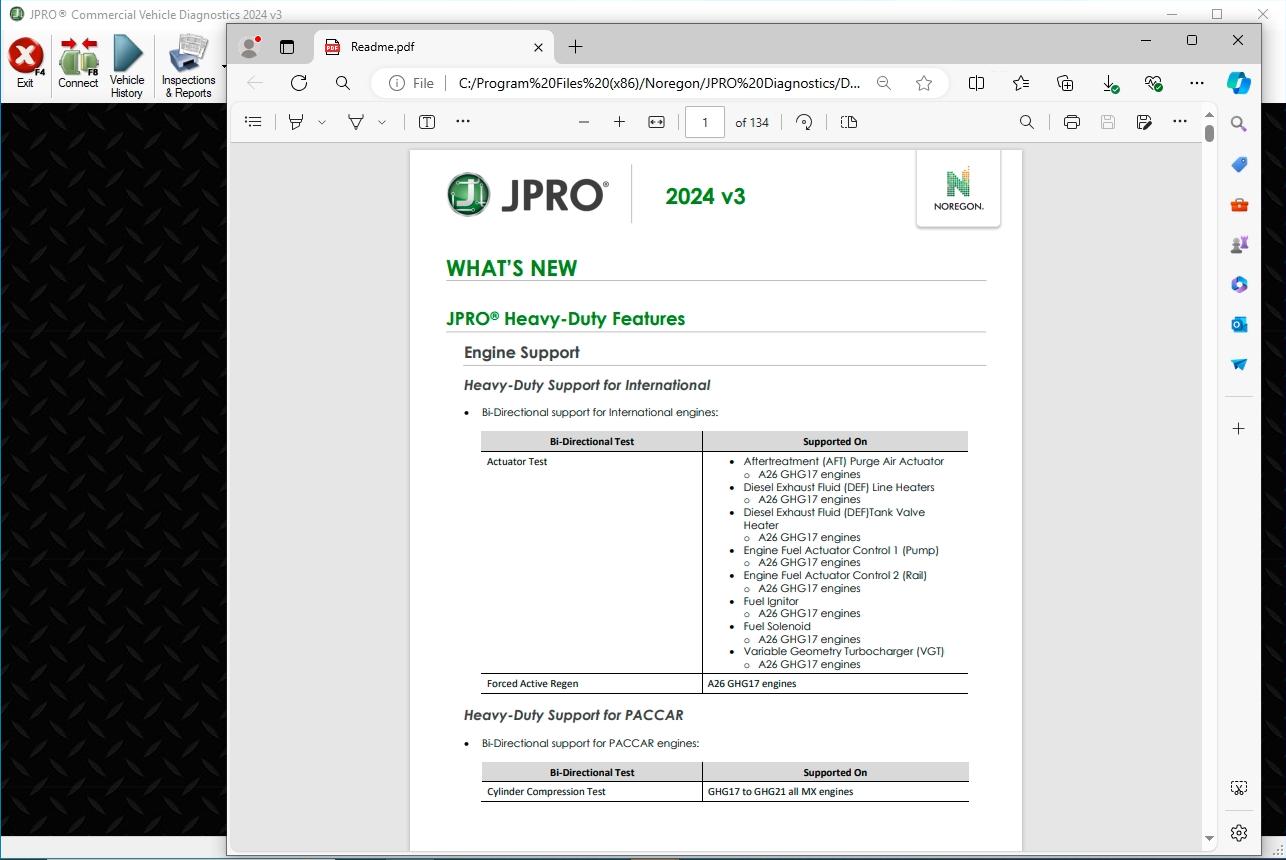Open Vehicle History in JPRO
Screen dimensions: 1286x860
coord(126,62)
